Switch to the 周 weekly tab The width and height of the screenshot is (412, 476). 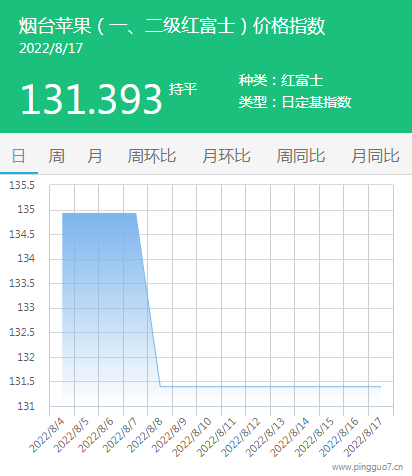pyautogui.click(x=57, y=156)
